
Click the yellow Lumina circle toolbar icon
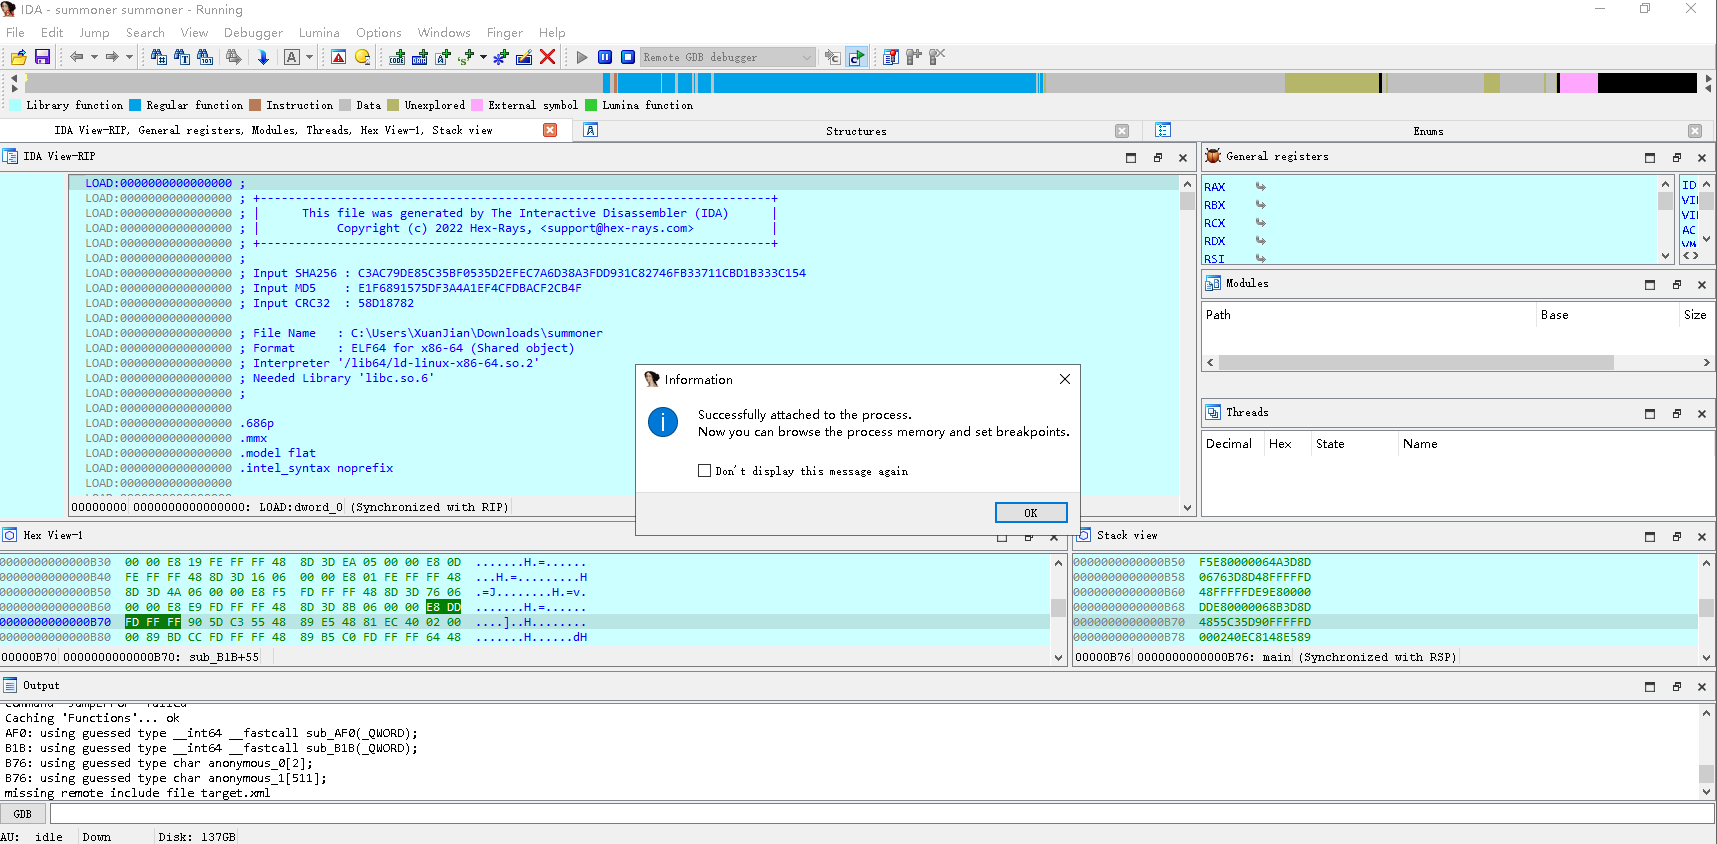(362, 57)
